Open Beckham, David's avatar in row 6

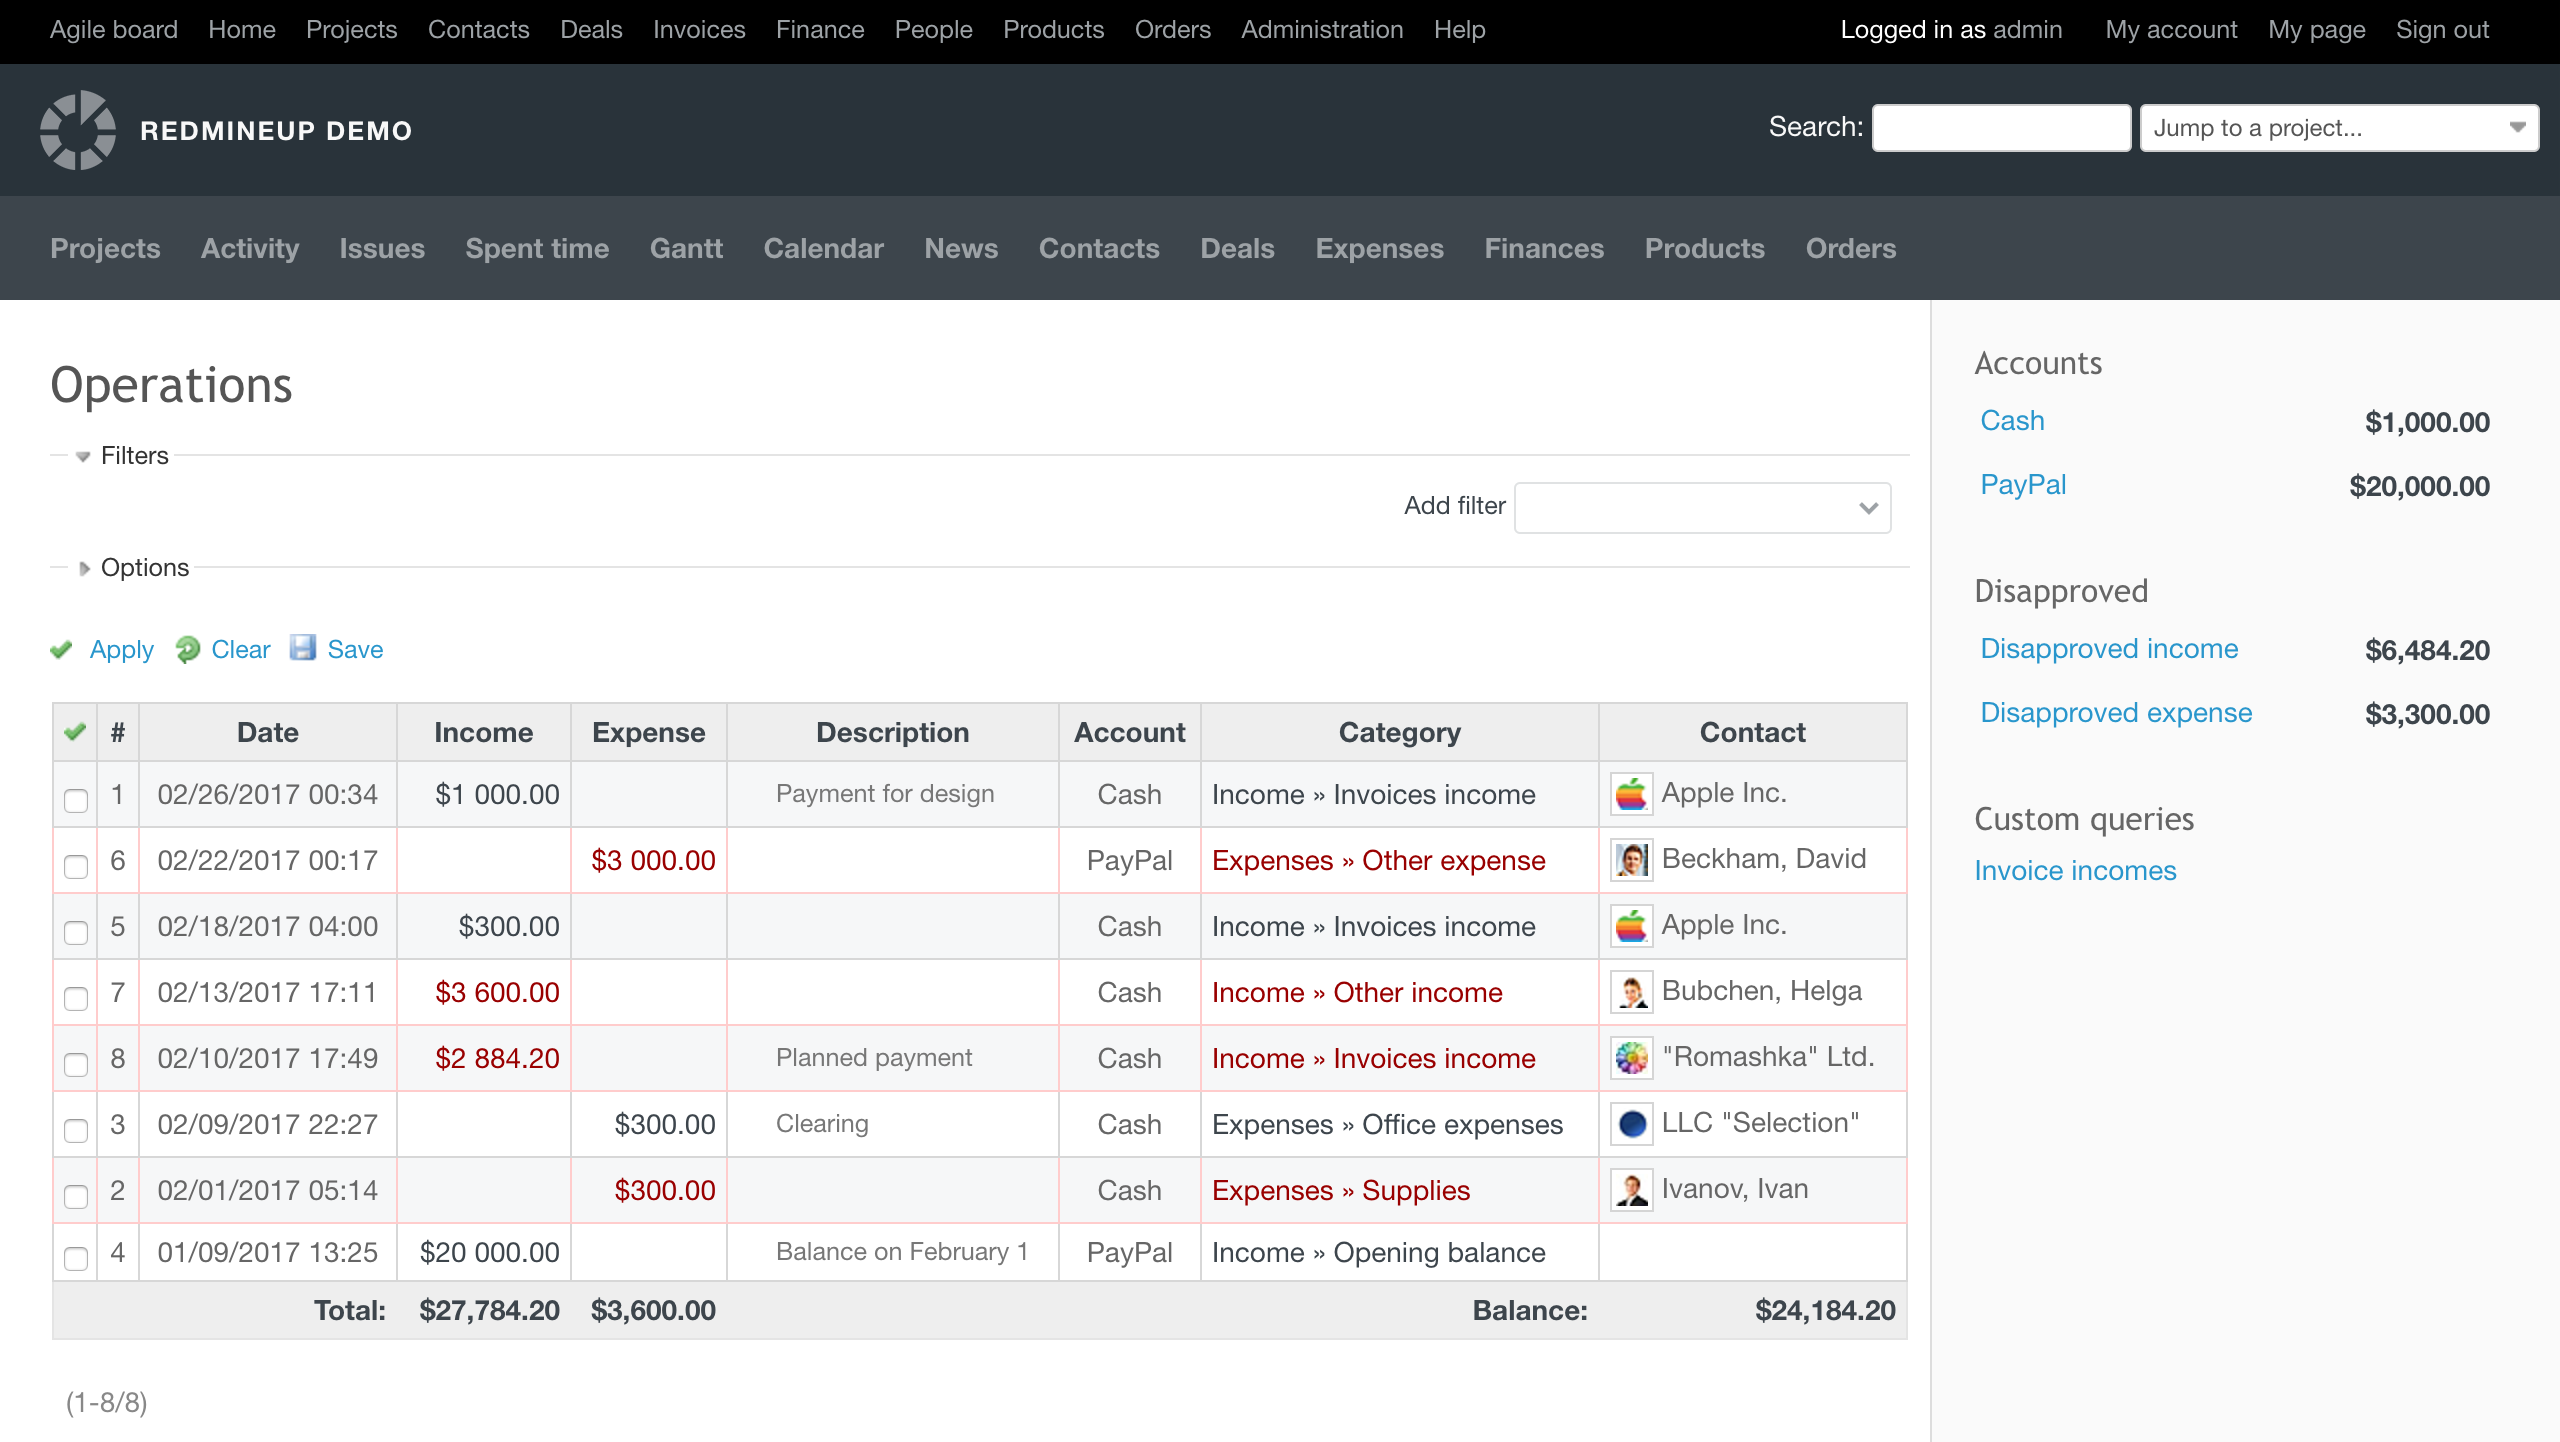coord(1632,859)
